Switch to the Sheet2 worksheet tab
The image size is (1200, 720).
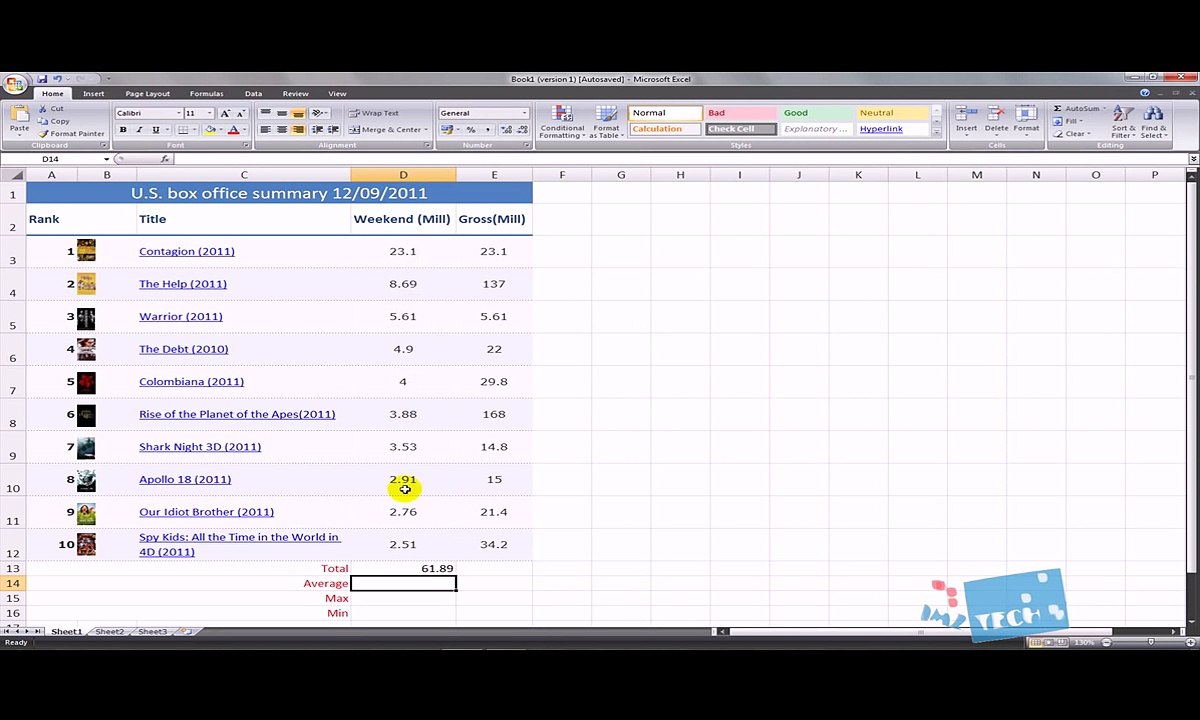(109, 632)
